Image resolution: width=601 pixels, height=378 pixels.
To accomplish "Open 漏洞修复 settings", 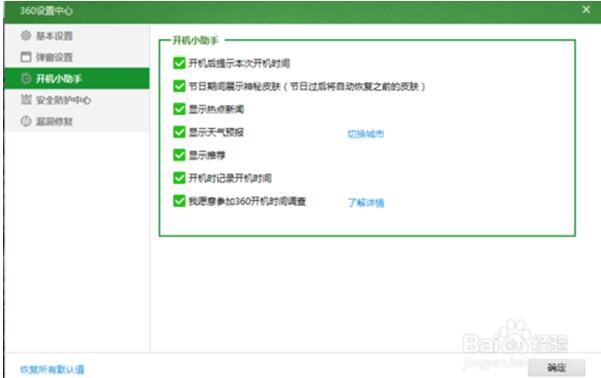I will point(77,122).
